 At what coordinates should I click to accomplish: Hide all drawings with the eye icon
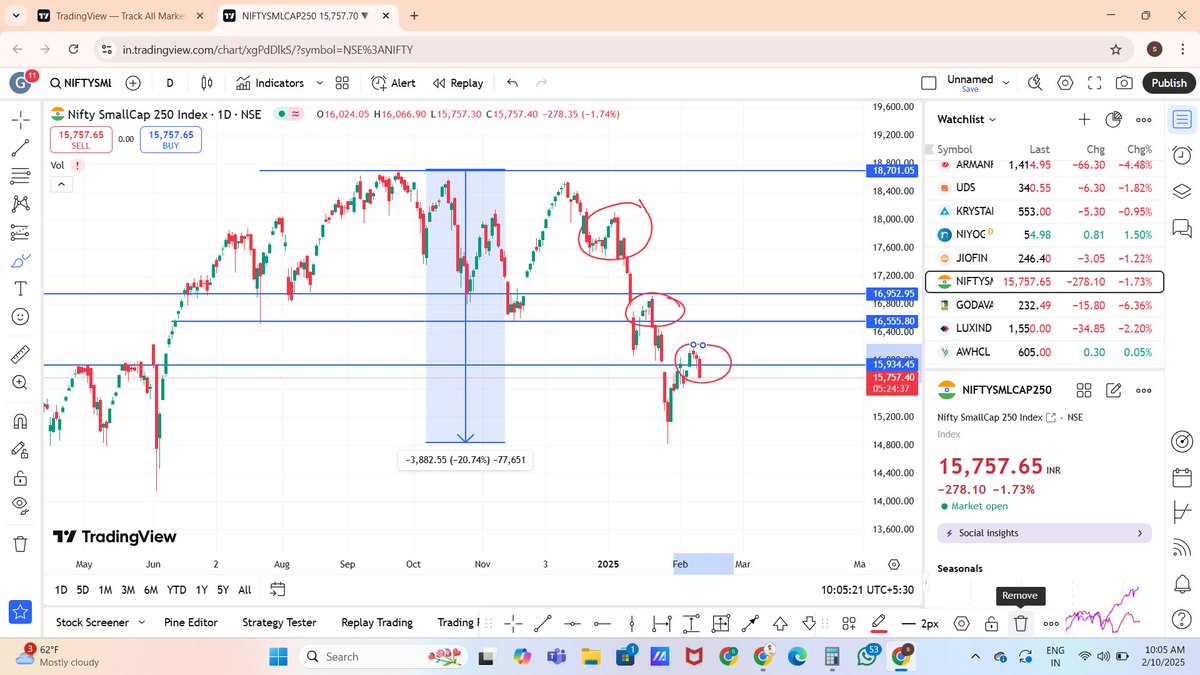[x=20, y=505]
